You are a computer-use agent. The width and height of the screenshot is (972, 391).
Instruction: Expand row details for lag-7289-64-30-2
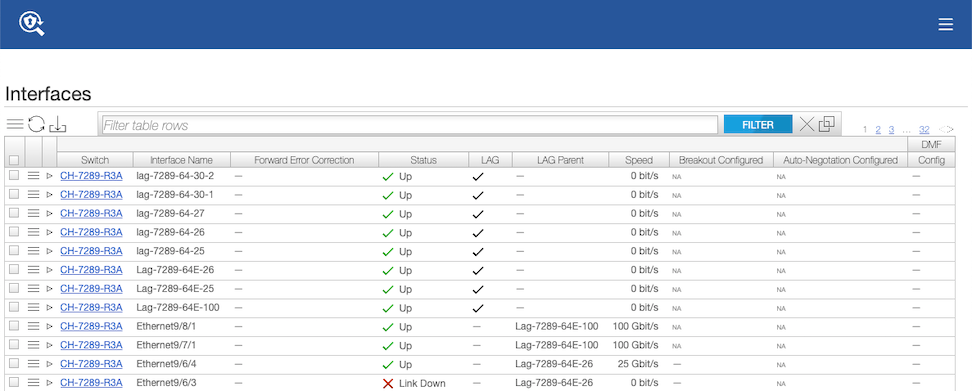point(50,176)
